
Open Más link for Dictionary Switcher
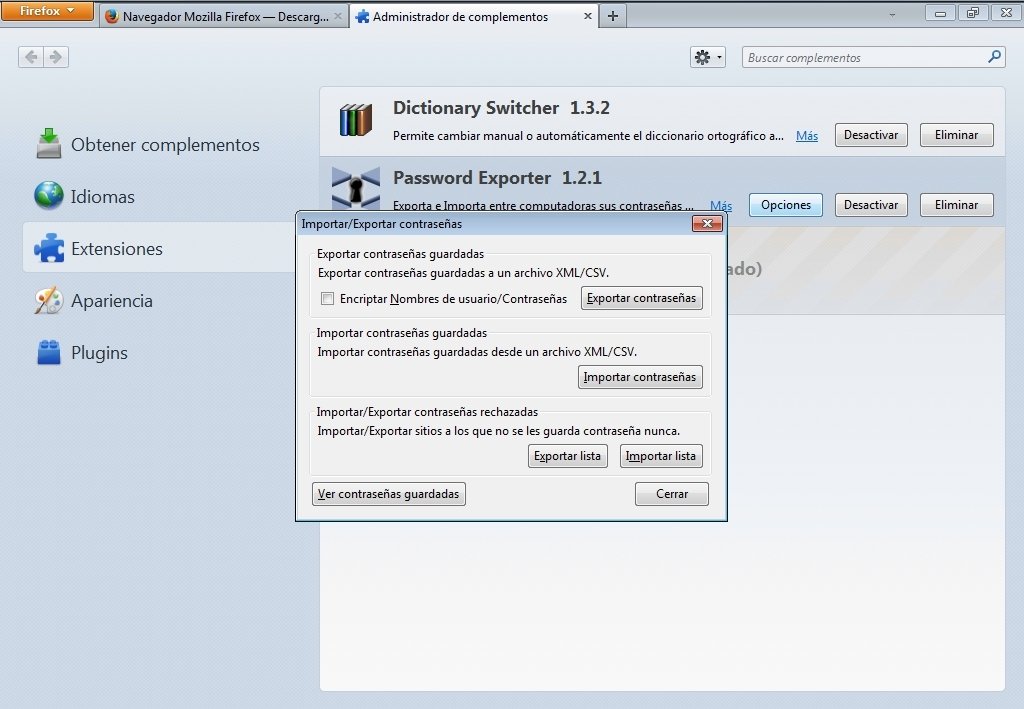pos(807,136)
